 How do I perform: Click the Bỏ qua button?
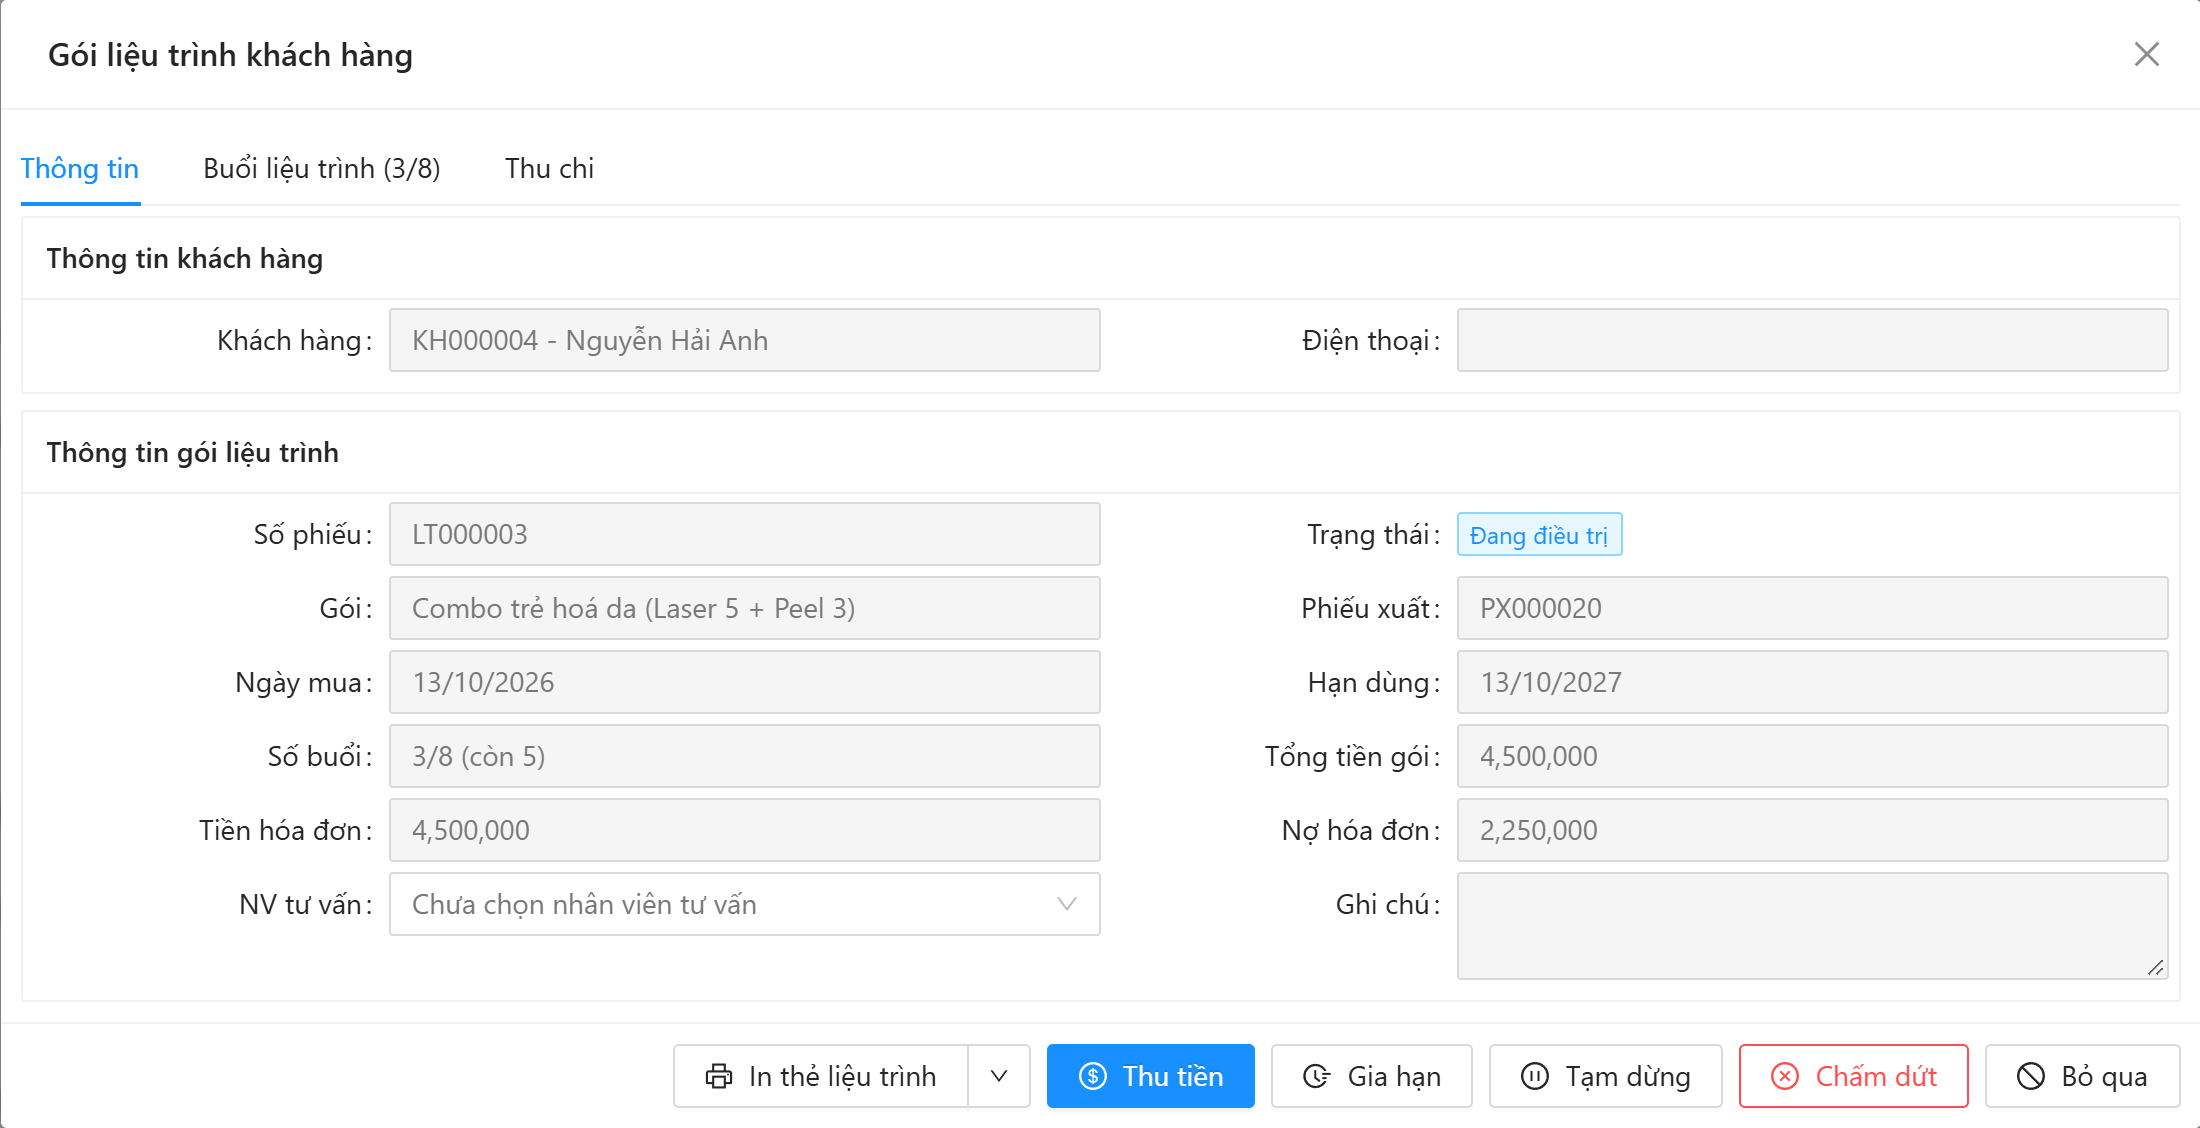(2083, 1076)
